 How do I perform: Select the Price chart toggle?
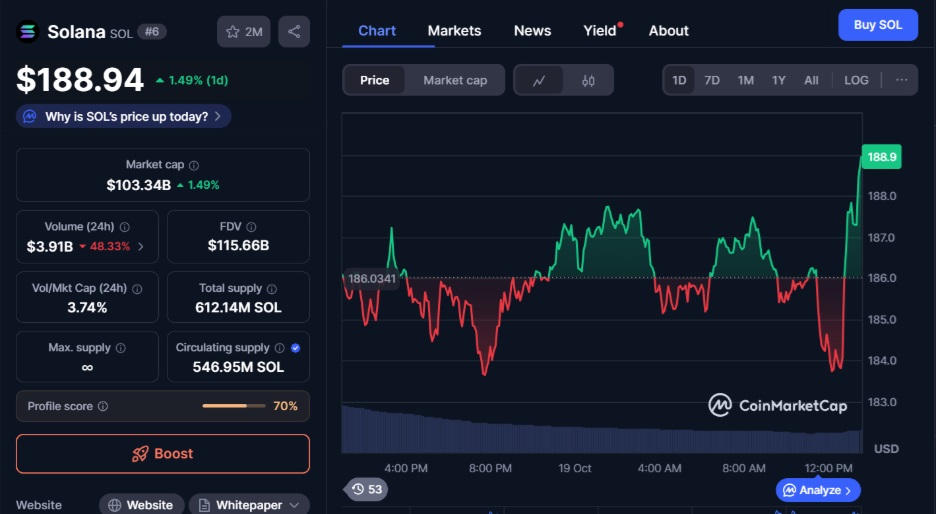click(374, 80)
